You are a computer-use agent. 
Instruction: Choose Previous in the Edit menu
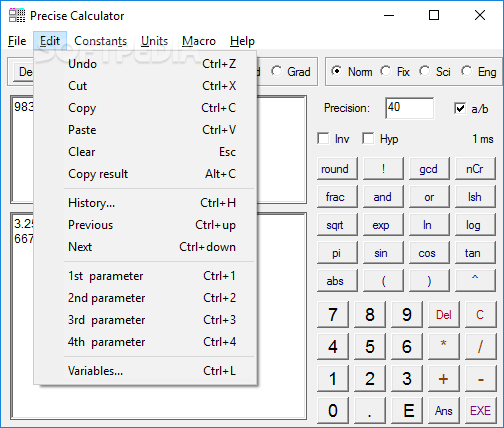[145, 225]
